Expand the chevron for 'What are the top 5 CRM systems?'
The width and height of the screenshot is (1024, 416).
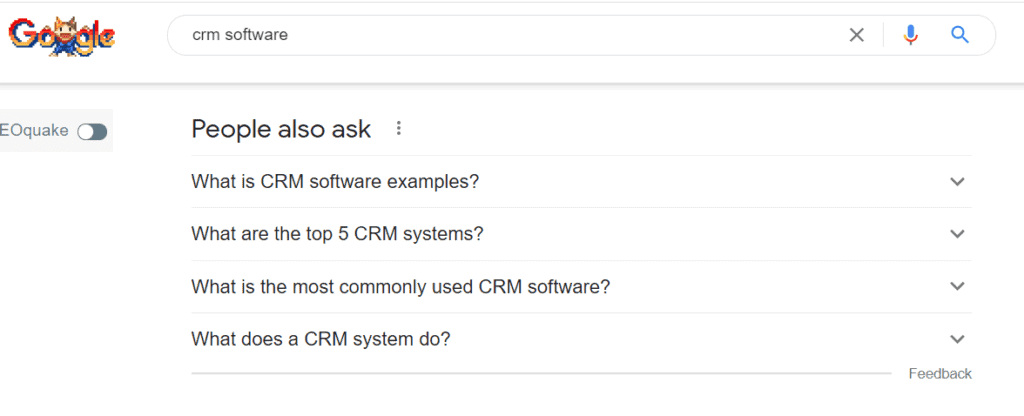click(957, 234)
